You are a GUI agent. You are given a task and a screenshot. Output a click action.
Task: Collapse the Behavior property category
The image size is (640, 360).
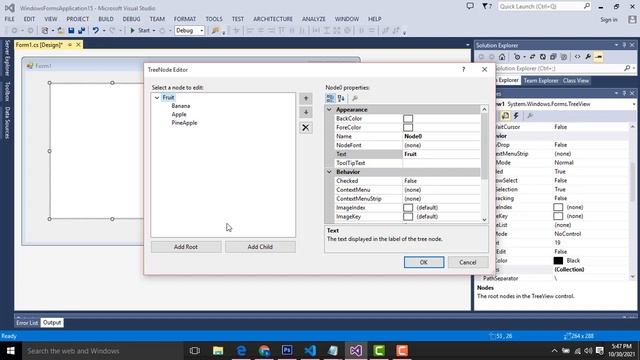[x=329, y=172]
